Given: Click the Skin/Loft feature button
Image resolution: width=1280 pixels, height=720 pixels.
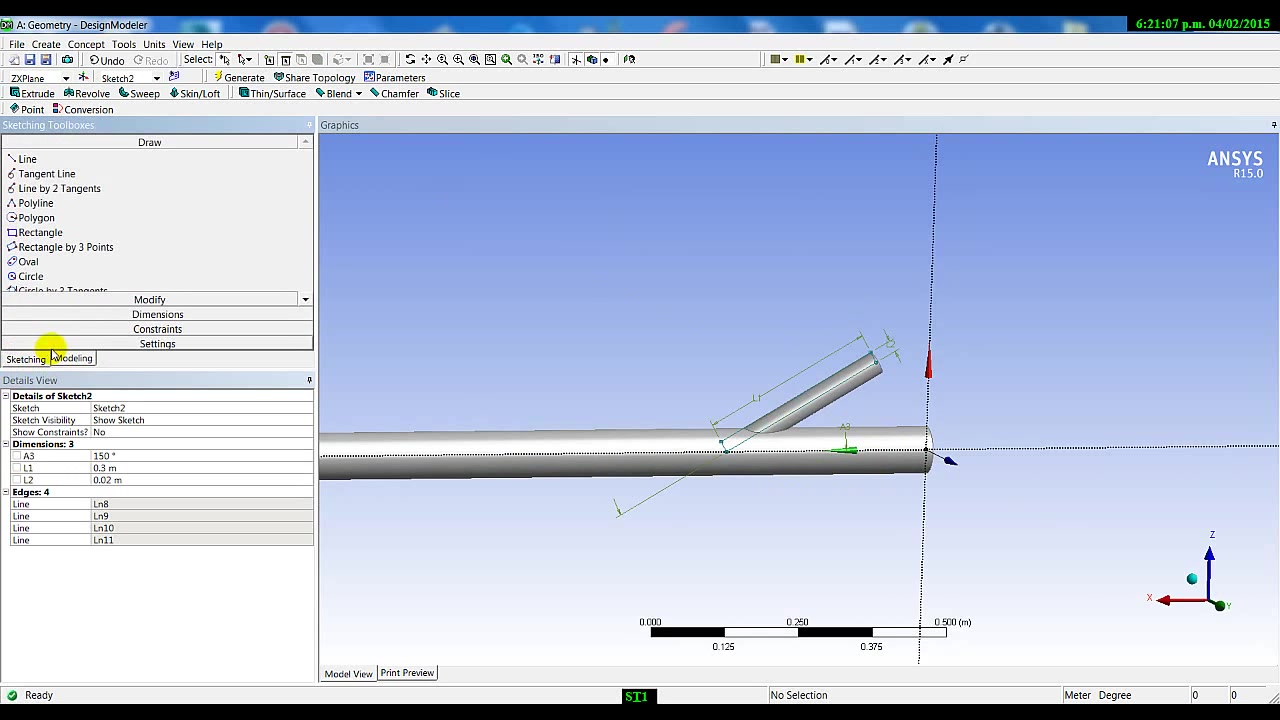Looking at the screenshot, I should tap(194, 93).
